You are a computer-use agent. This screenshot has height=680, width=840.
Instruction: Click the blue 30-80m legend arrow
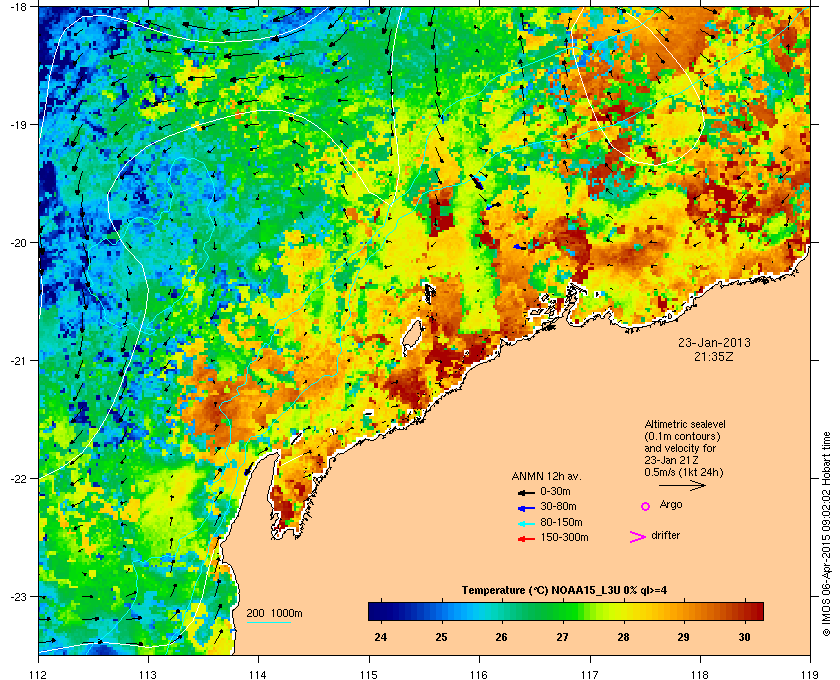[526, 508]
